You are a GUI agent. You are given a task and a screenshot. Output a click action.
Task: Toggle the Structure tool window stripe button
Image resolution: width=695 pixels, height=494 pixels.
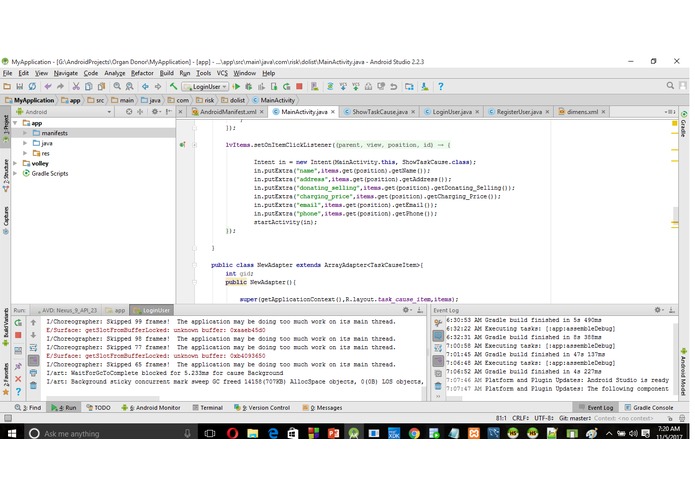pos(5,175)
